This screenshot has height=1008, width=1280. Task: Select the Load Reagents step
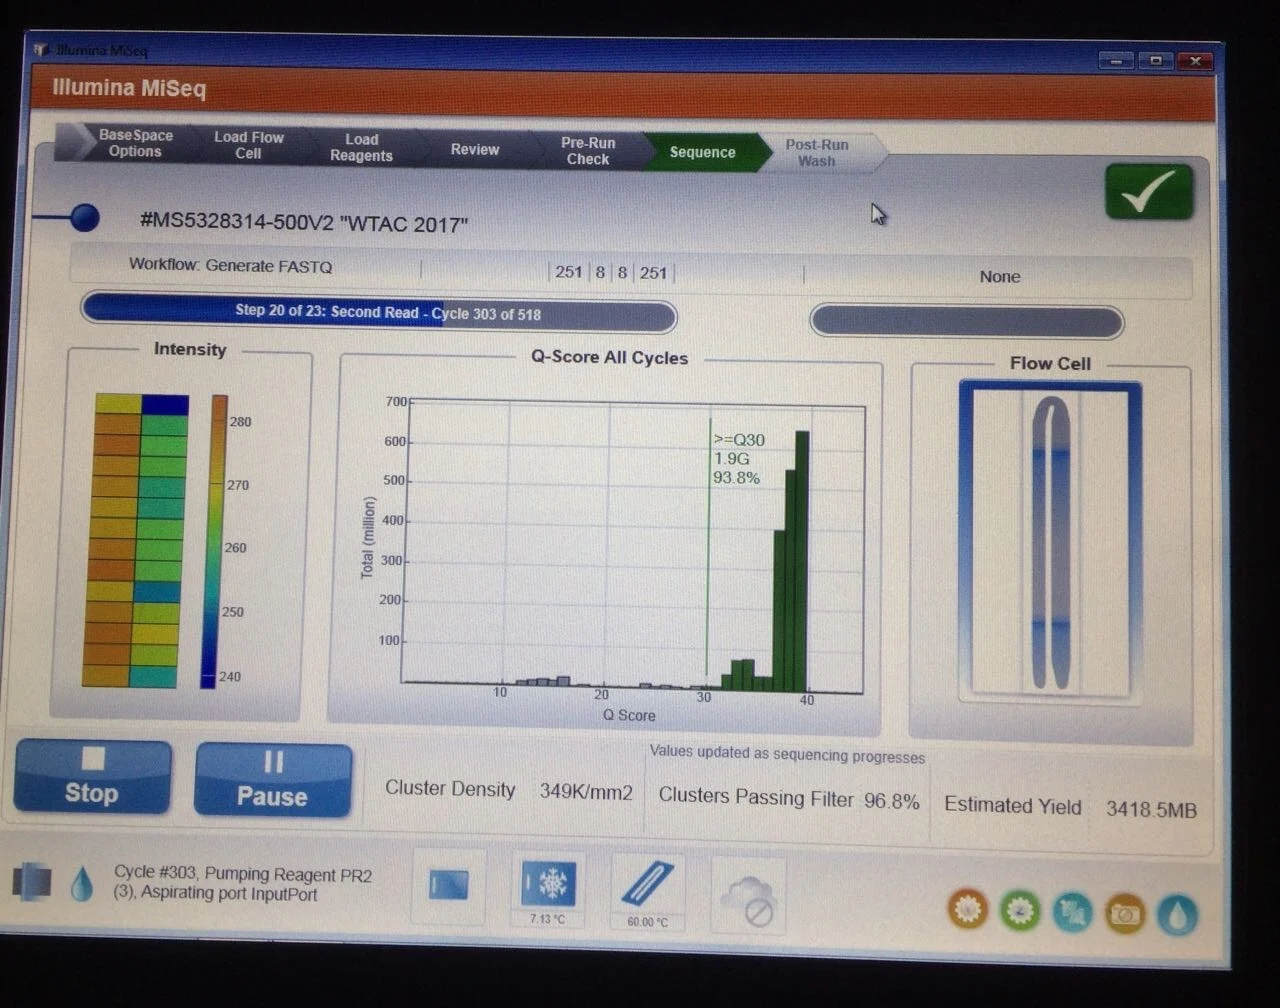[361, 147]
